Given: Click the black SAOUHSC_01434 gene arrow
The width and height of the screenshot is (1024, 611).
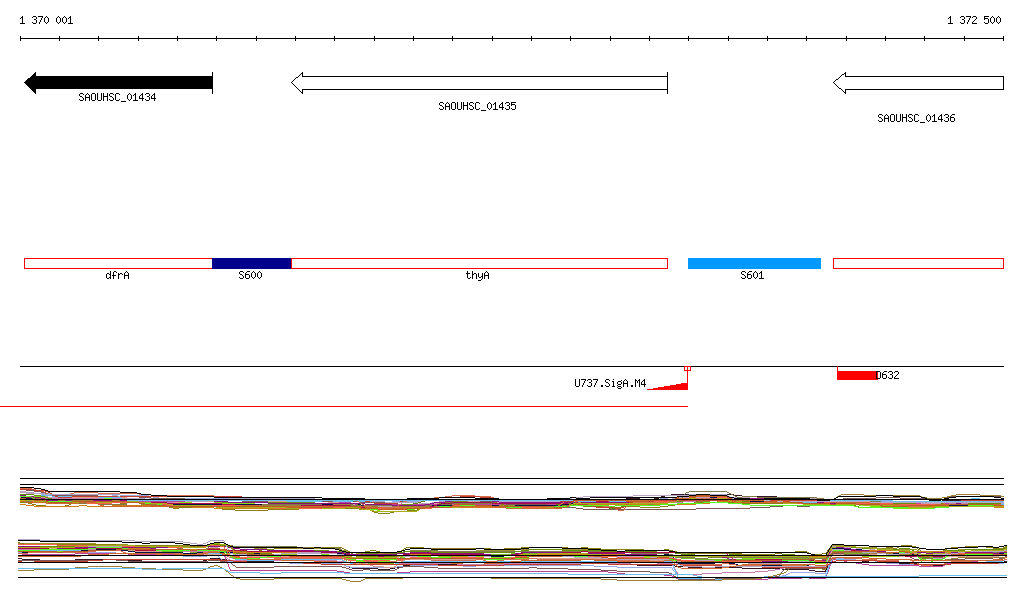Looking at the screenshot, I should tap(118, 83).
